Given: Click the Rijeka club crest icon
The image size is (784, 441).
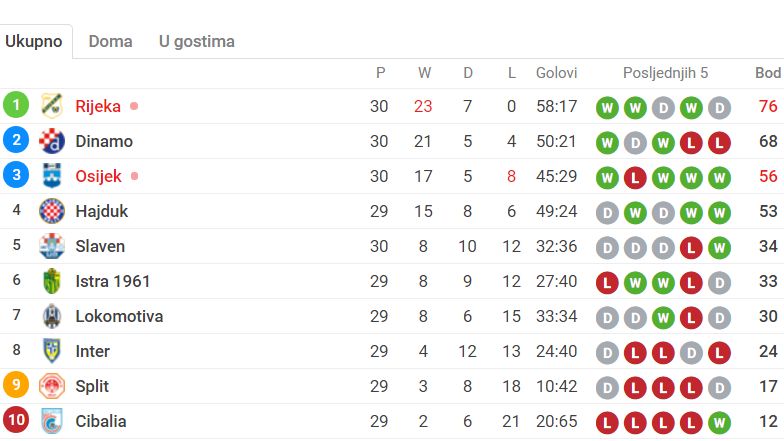Looking at the screenshot, I should point(51,106).
